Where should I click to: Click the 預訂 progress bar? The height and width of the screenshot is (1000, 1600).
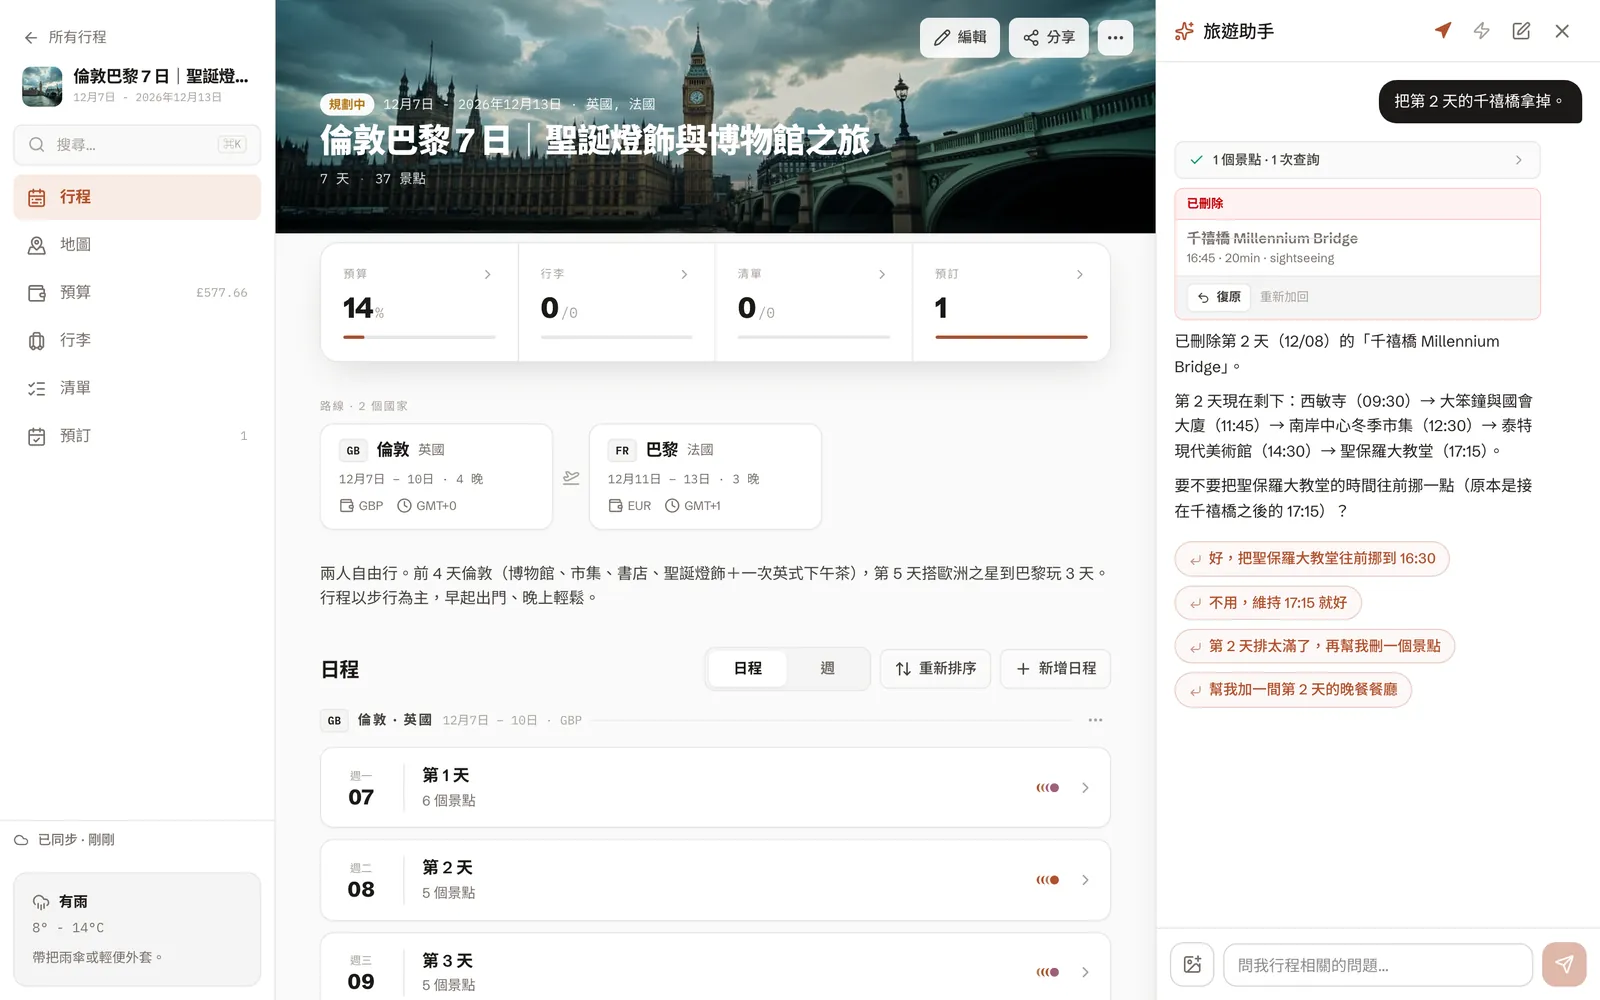click(x=1011, y=337)
